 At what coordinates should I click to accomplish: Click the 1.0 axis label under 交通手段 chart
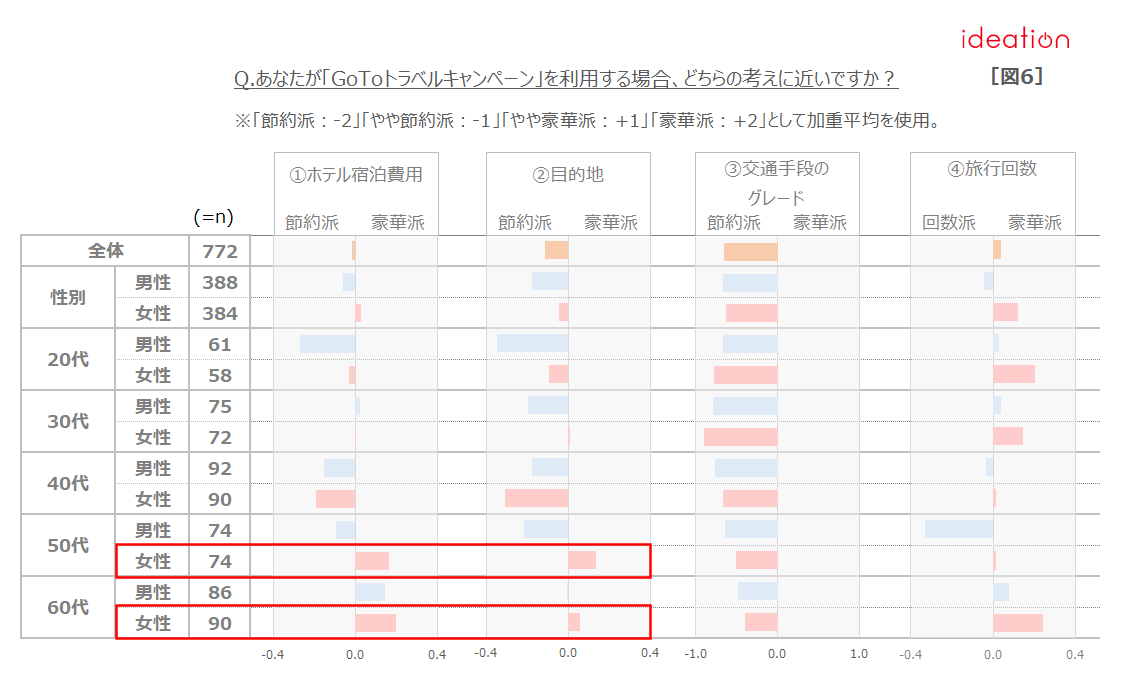859,654
